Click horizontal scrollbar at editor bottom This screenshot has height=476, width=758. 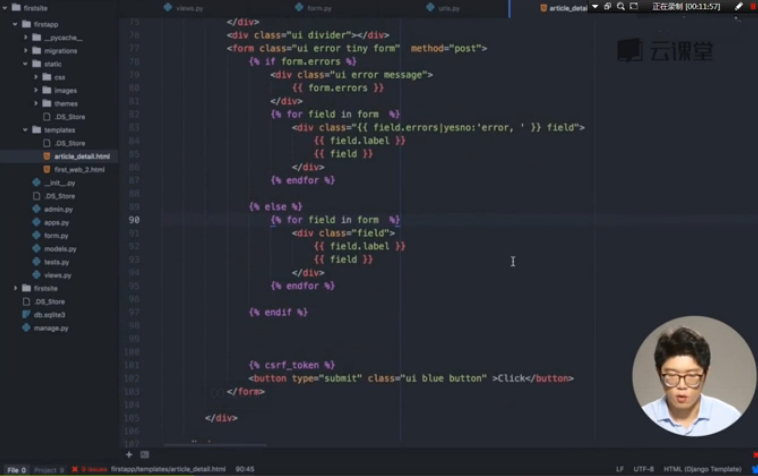[x=215, y=445]
